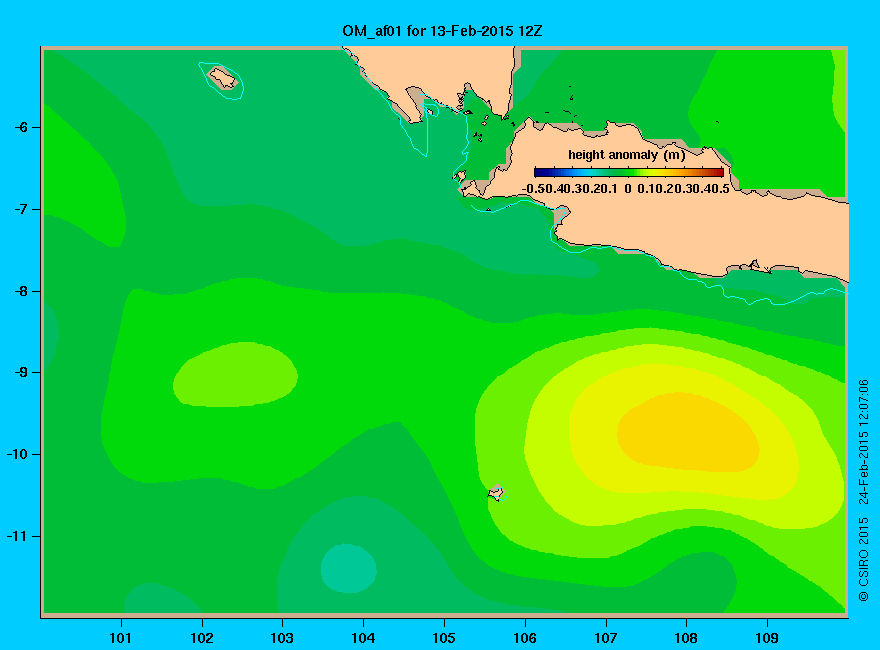Click the x-axis label 107
Screen dimensions: 880x650
click(x=606, y=638)
